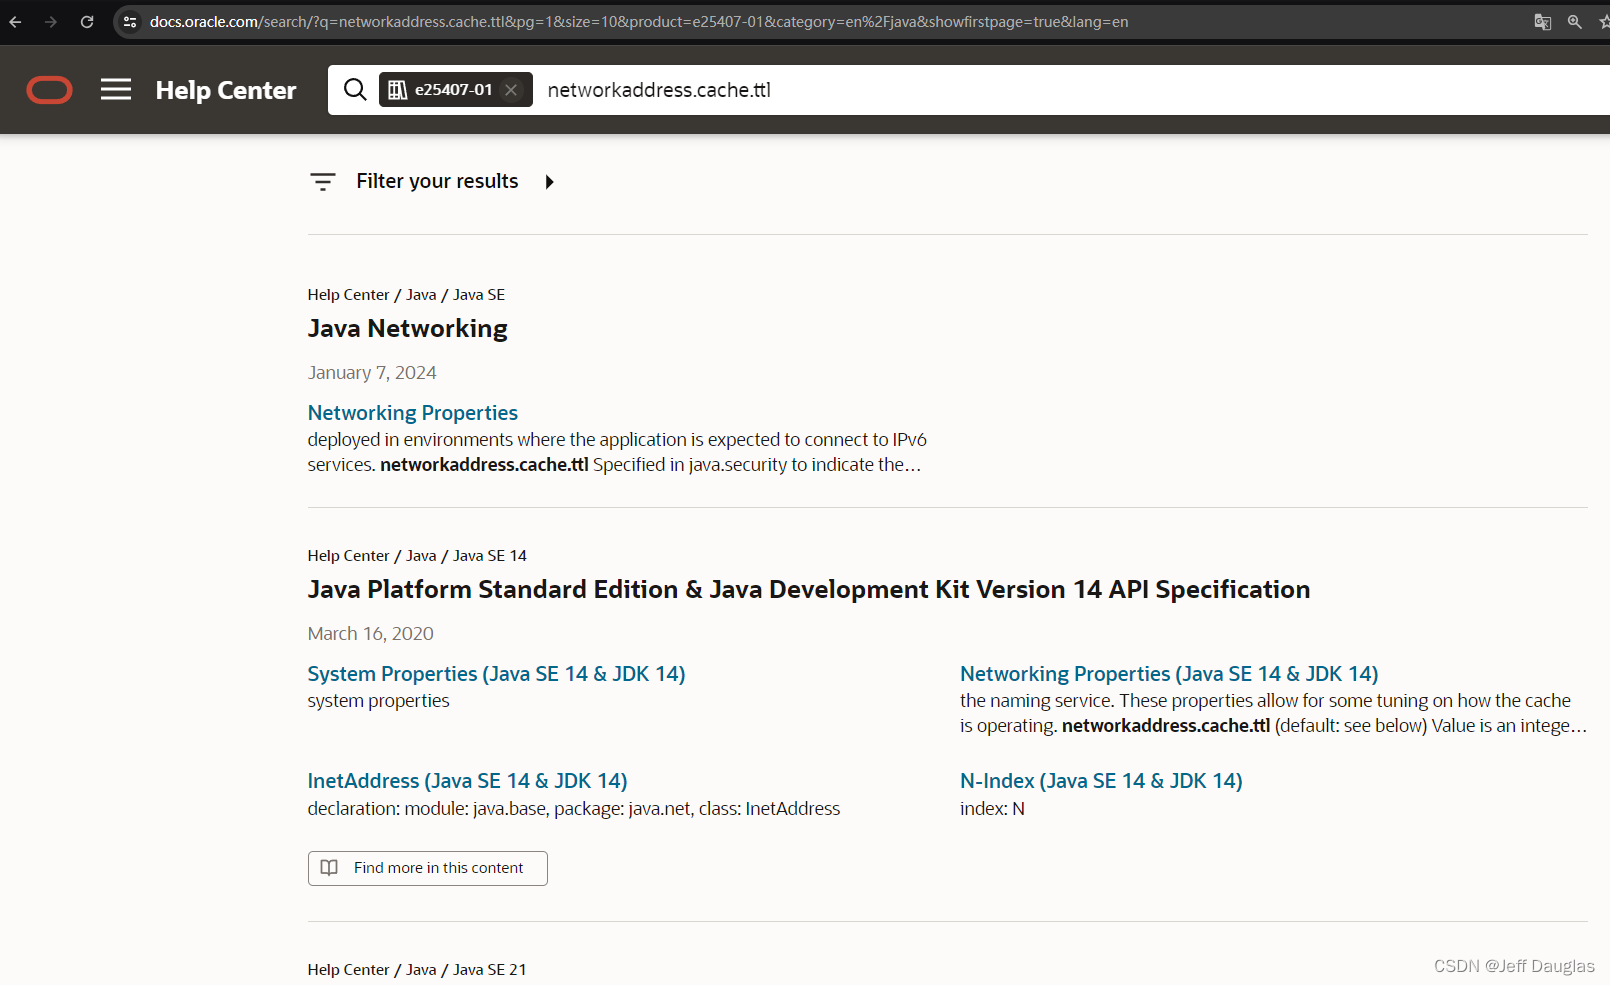Click the filter lines icon
The image size is (1610, 985).
tap(323, 182)
